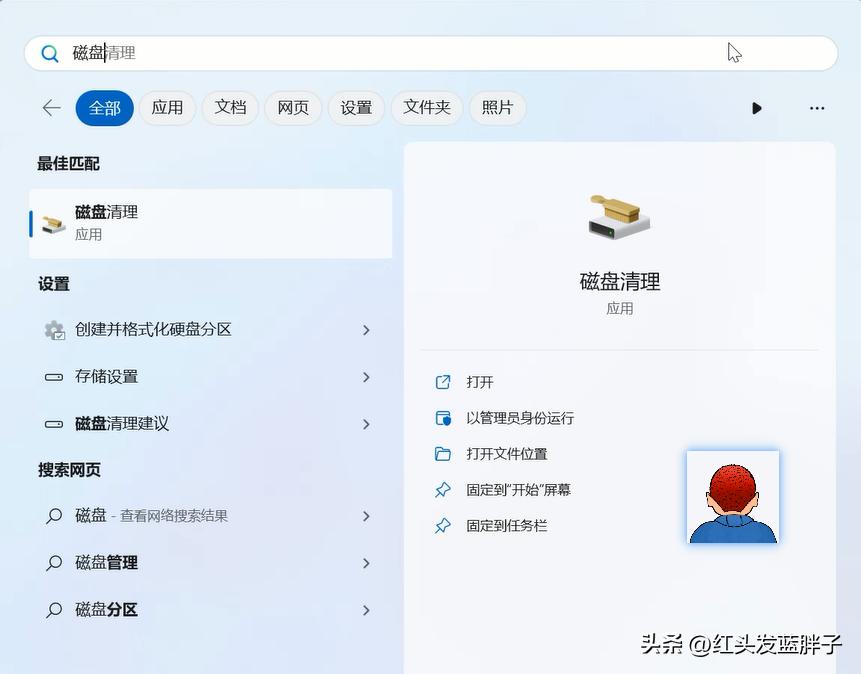The image size is (861, 674).
Task: Open the ellipsis options menu
Action: point(817,108)
